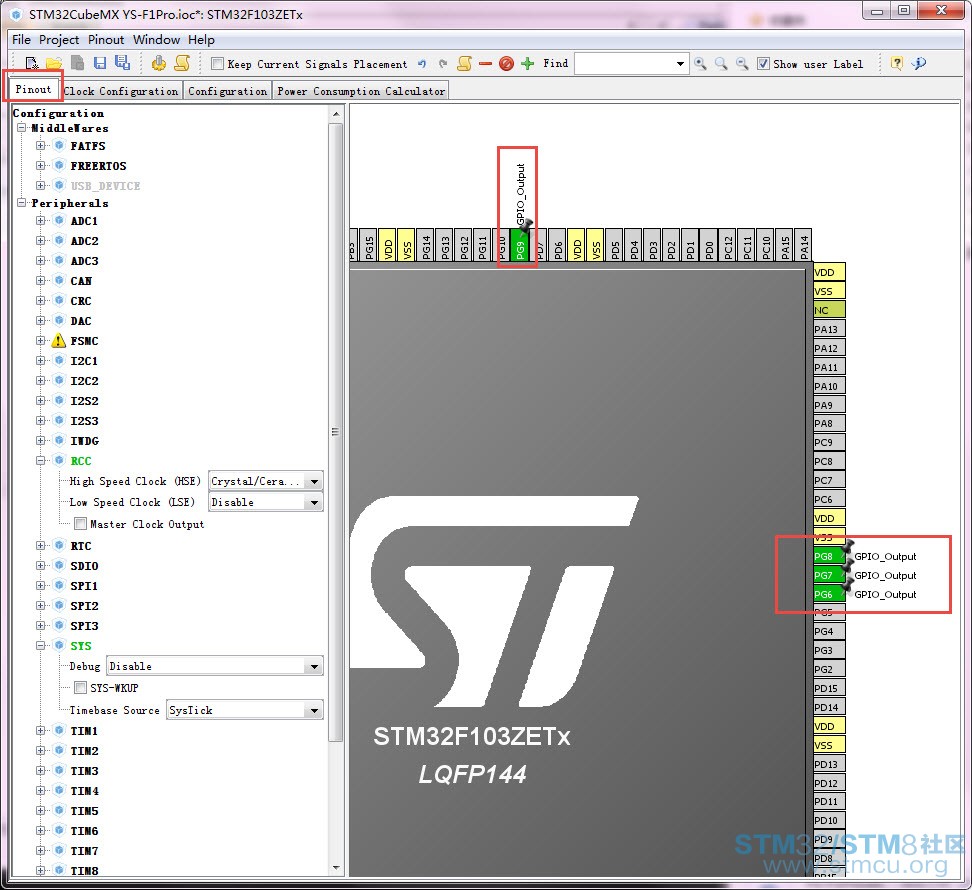Select the TIM1 tree item
The height and width of the screenshot is (890, 972).
[84, 731]
